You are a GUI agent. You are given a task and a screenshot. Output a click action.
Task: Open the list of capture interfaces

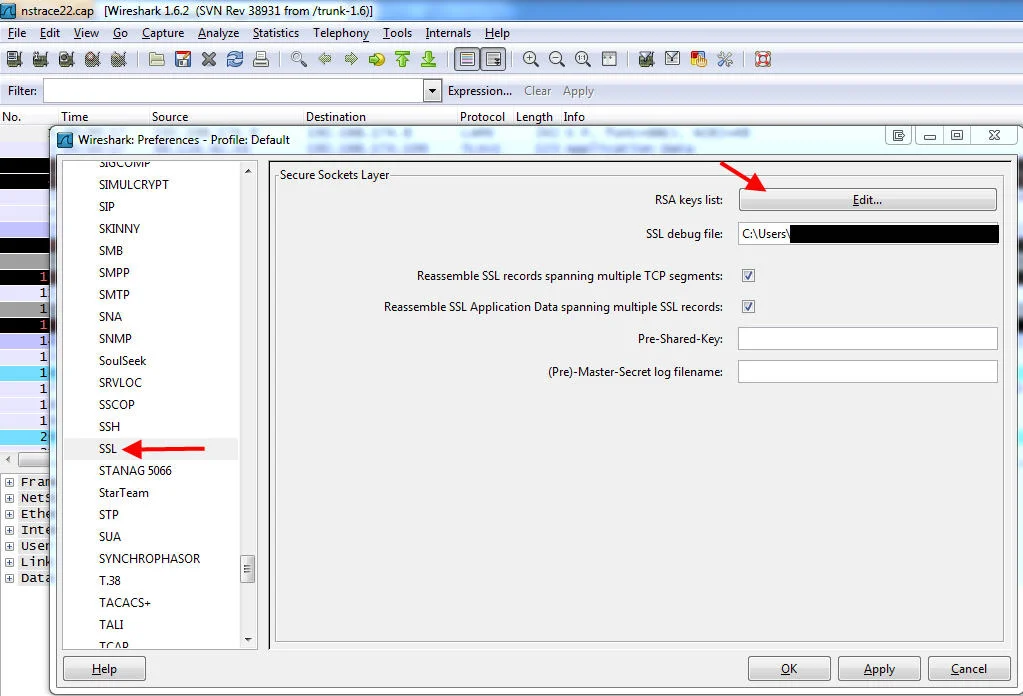click(14, 59)
